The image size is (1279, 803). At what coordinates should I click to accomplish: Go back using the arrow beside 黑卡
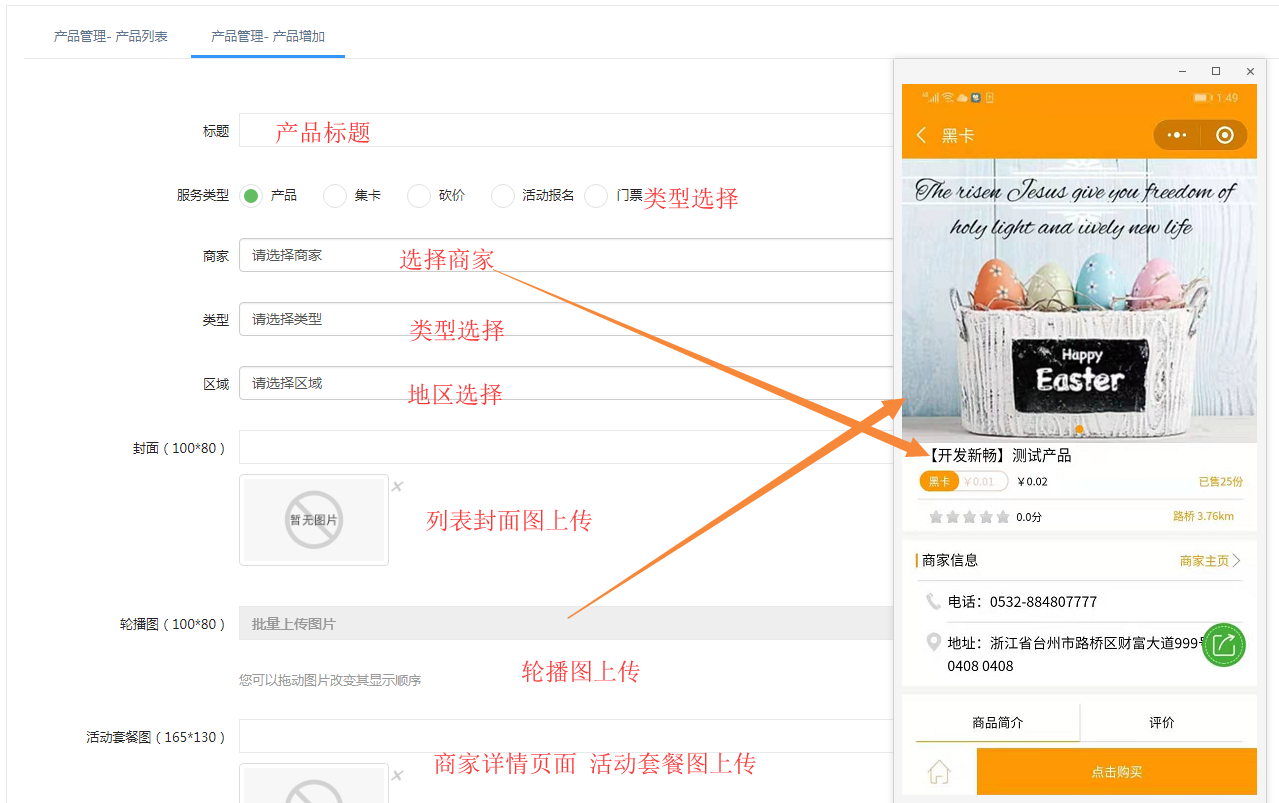tap(921, 135)
